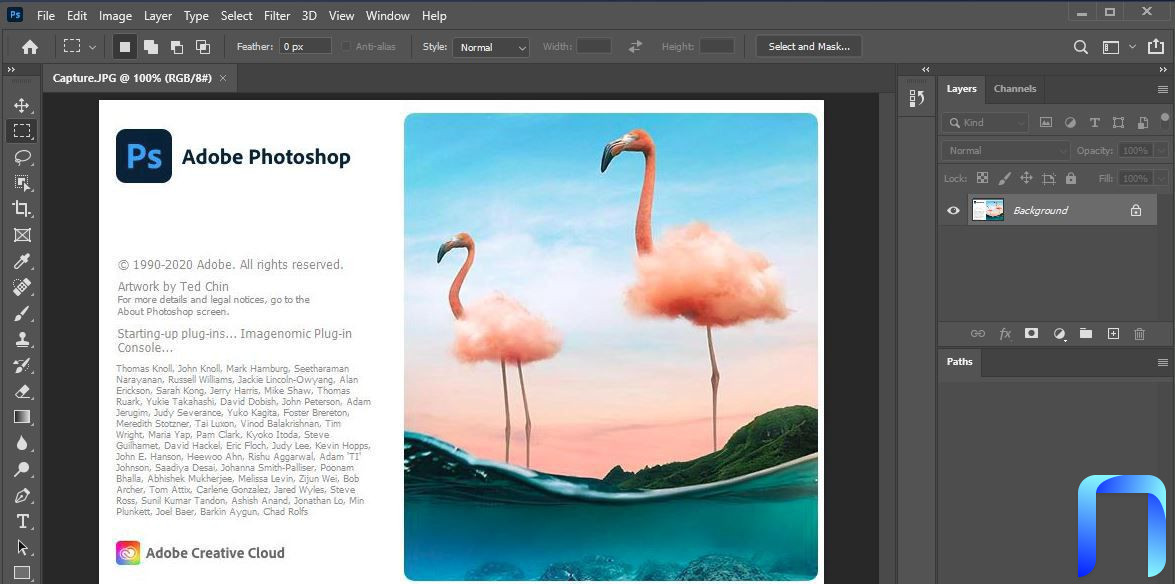Screen dimensions: 1175x584
Task: Select the Dodge tool
Action: tap(22, 470)
